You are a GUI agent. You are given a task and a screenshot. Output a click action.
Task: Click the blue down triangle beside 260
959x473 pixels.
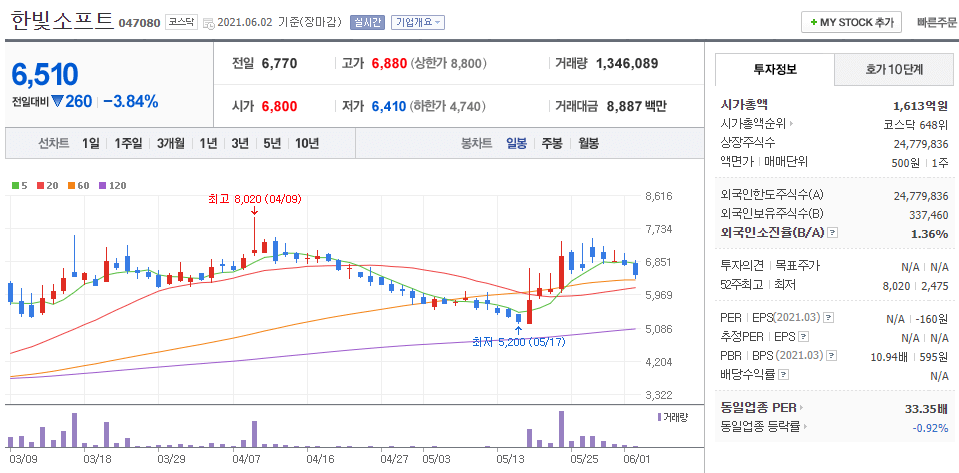point(57,101)
